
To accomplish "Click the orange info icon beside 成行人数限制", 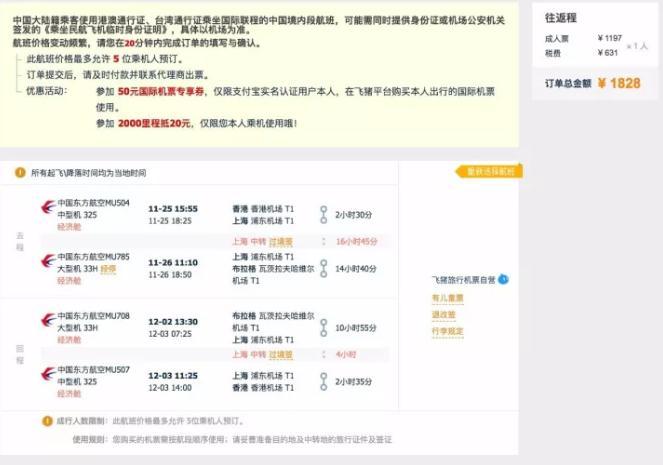I will (47, 421).
